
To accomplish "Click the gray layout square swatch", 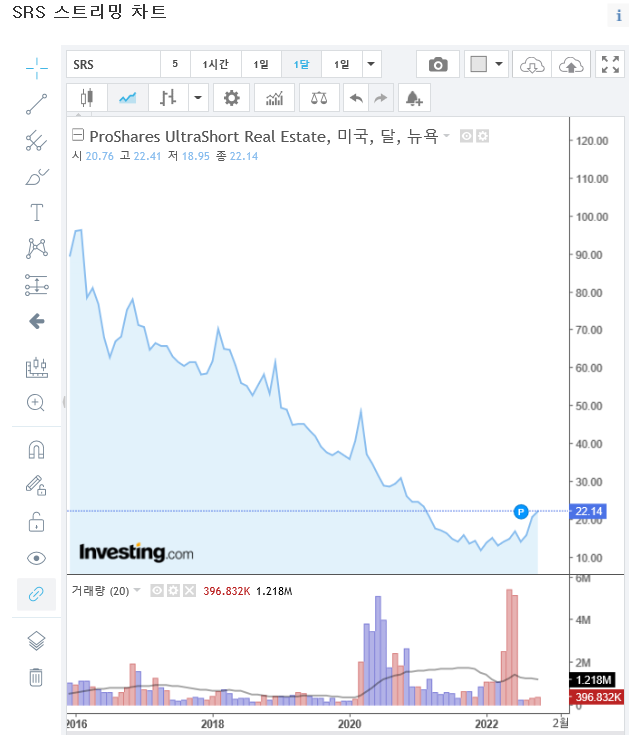I will pyautogui.click(x=479, y=64).
